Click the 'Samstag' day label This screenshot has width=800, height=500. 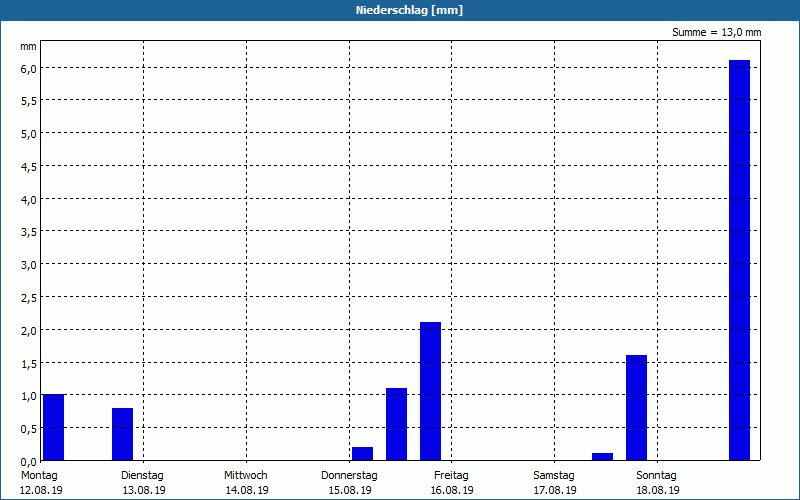point(554,476)
